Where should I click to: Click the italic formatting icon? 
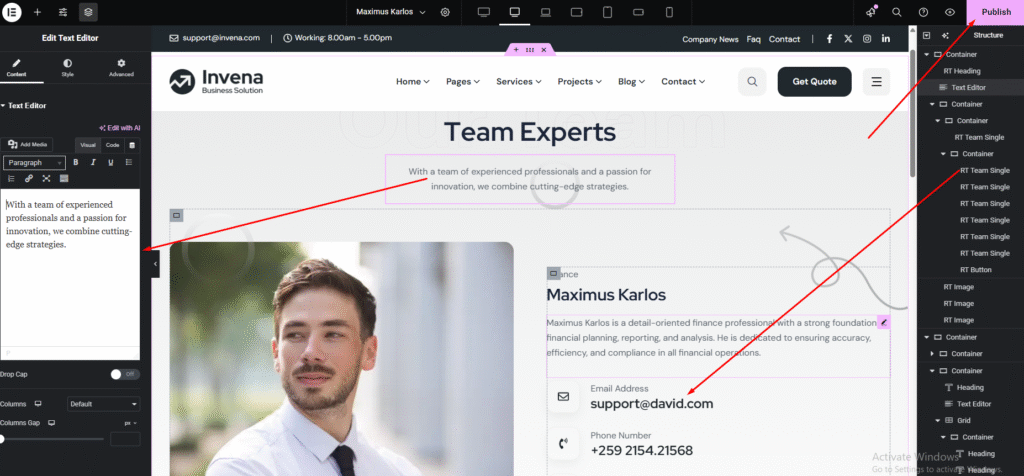click(93, 163)
